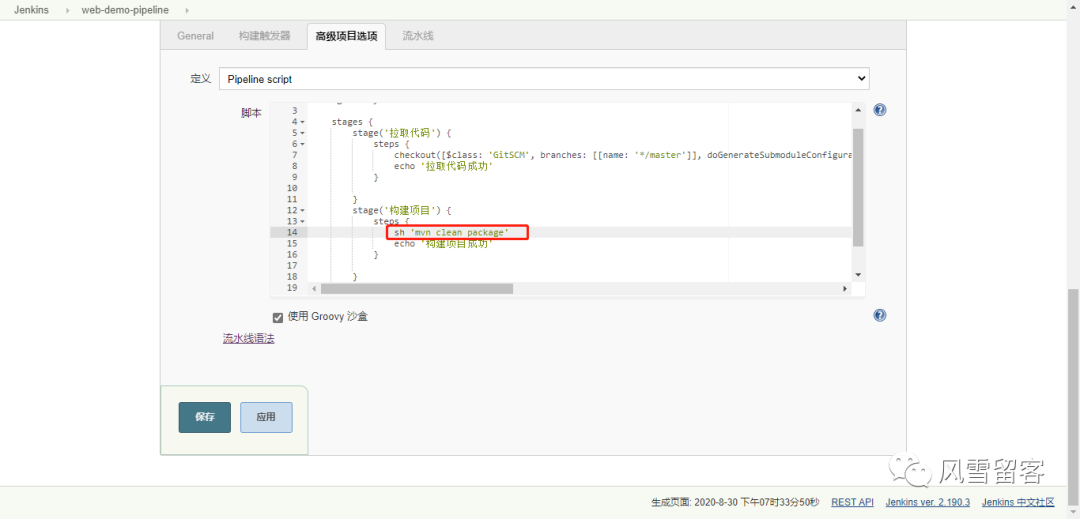Viewport: 1080px width, 519px height.
Task: Expand breadcrumb arrow after Jenkins
Action: [68, 10]
